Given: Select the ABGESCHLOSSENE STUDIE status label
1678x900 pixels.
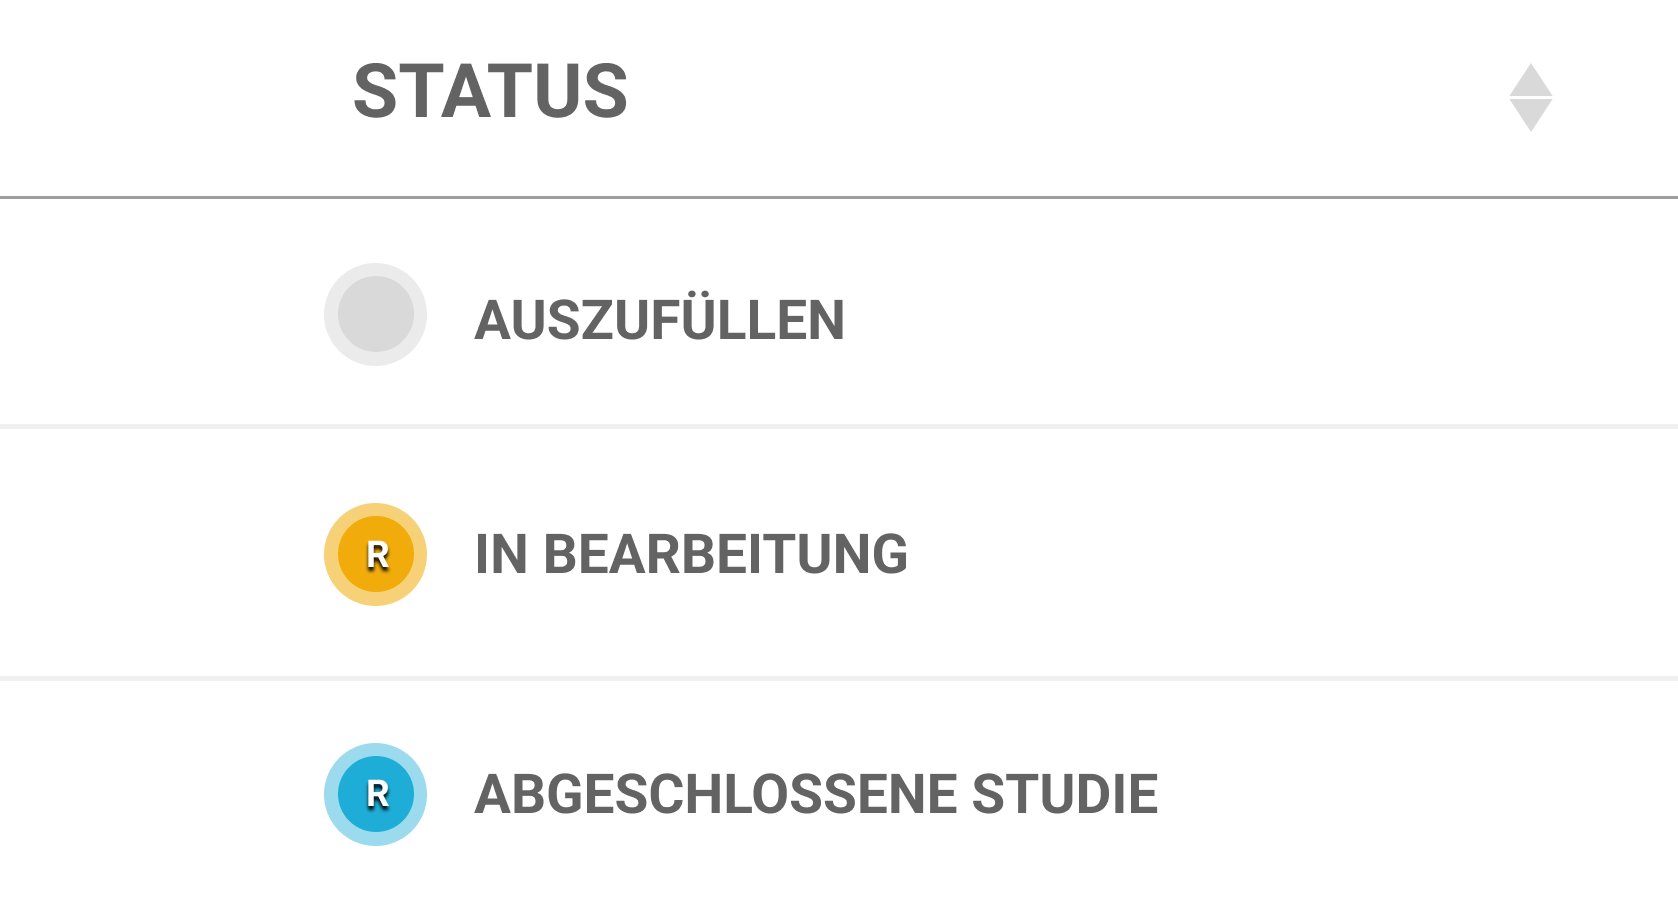Looking at the screenshot, I should coord(815,795).
